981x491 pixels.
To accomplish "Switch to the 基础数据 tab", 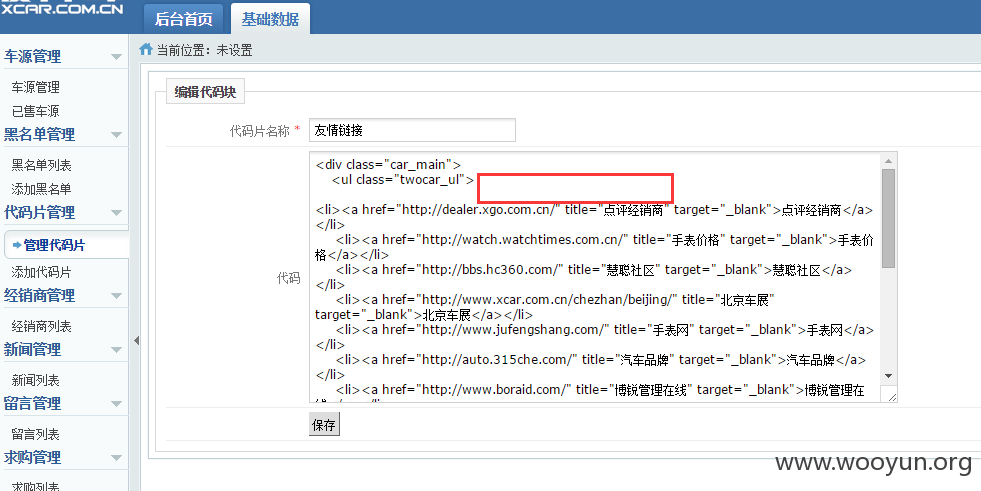I will 270,18.
